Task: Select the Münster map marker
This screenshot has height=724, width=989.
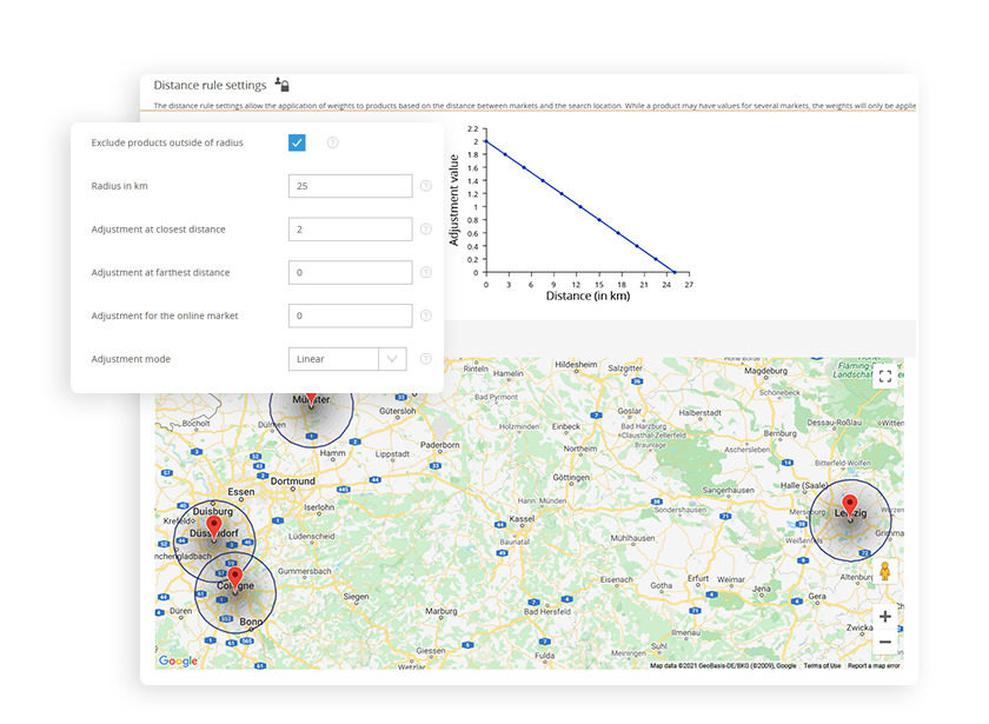Action: pos(311,399)
